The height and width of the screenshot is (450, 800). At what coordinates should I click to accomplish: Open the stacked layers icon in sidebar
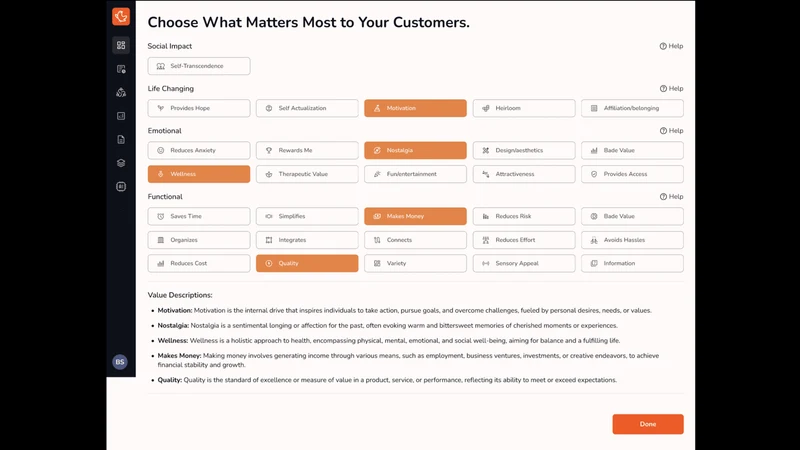tap(121, 163)
